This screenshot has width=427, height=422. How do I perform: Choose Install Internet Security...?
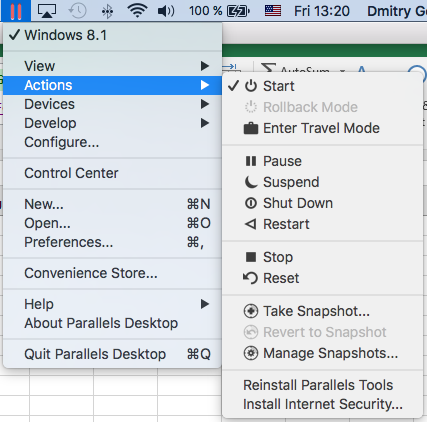click(x=322, y=404)
